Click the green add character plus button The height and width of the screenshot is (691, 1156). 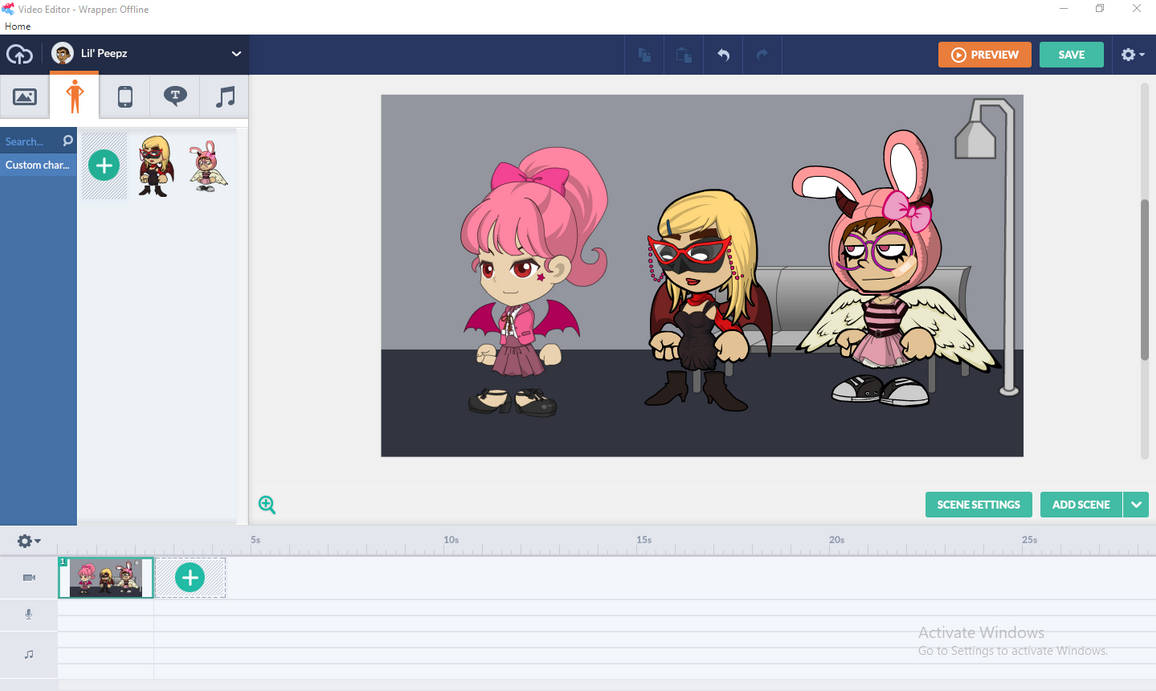click(104, 165)
